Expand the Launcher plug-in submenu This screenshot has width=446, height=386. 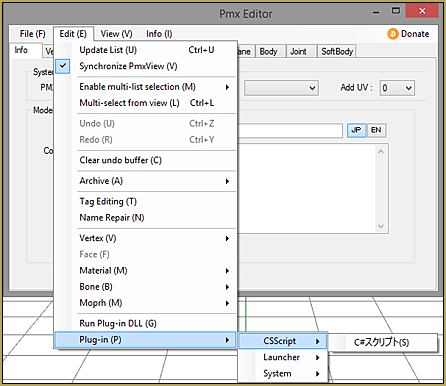pyautogui.click(x=283, y=357)
